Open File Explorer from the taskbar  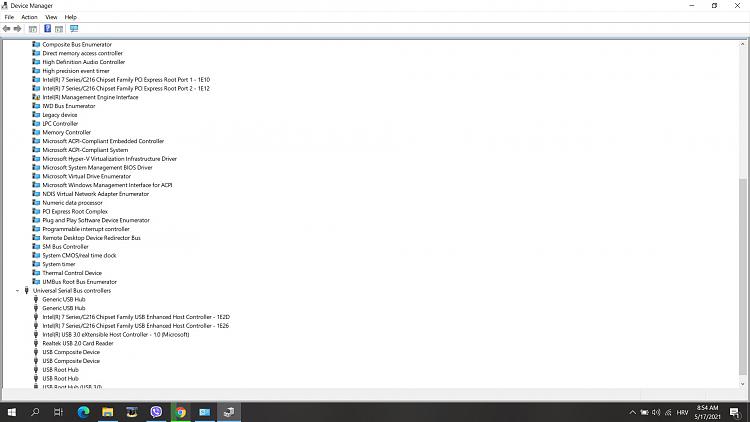108,412
